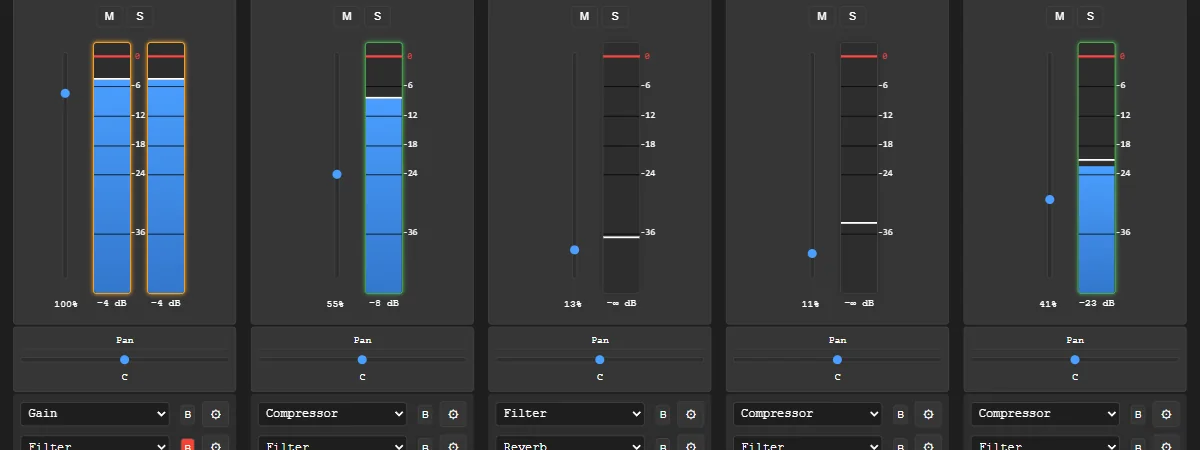Image resolution: width=1200 pixels, height=450 pixels.
Task: Click the empty meter on the 11% channel
Action: [x=859, y=168]
